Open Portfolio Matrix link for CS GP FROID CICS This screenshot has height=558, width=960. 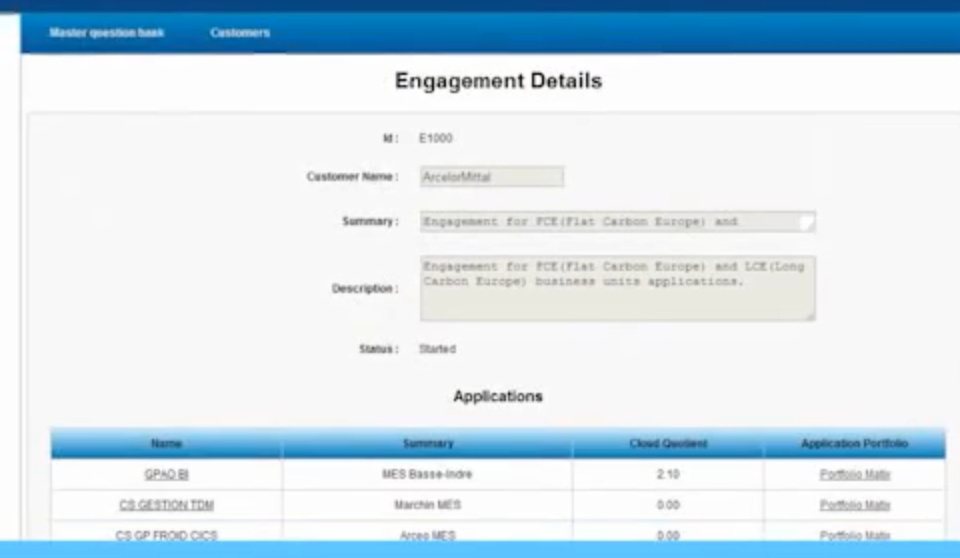coord(855,535)
